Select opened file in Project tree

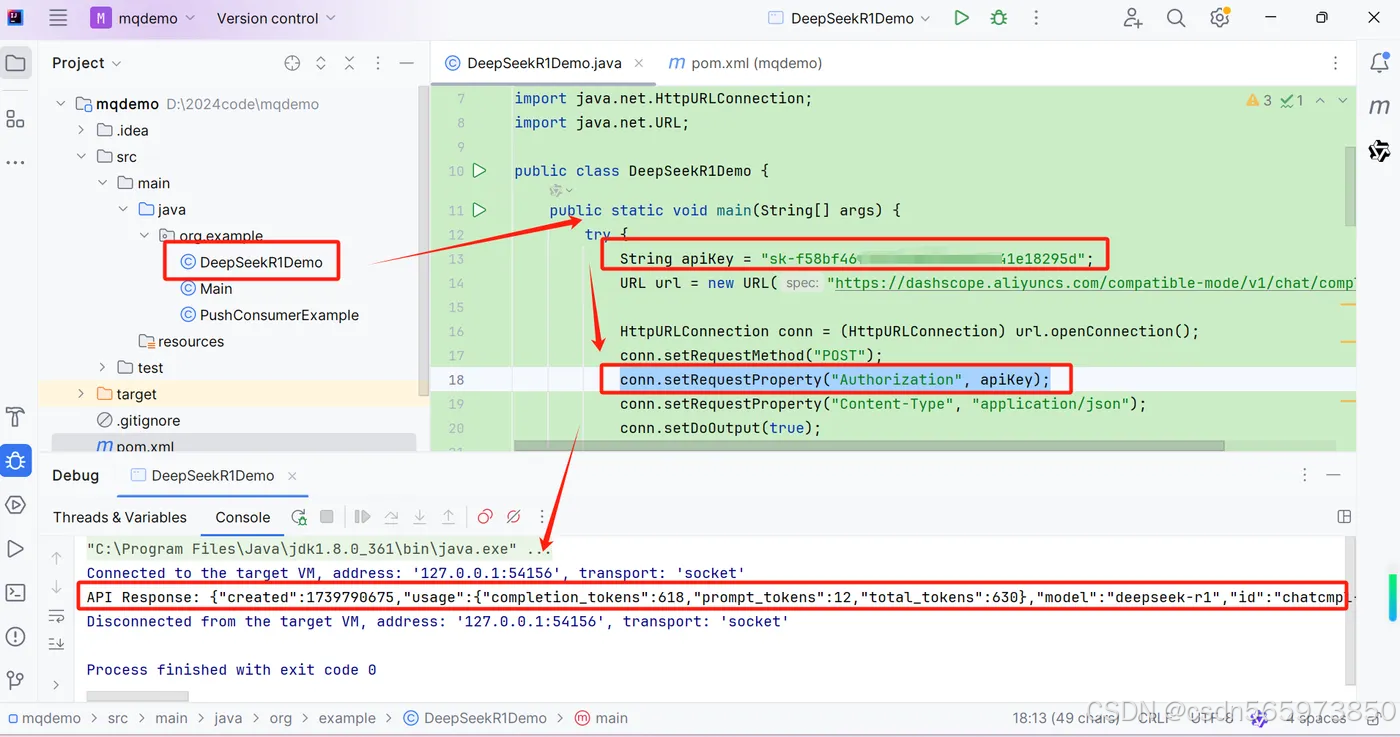click(292, 63)
